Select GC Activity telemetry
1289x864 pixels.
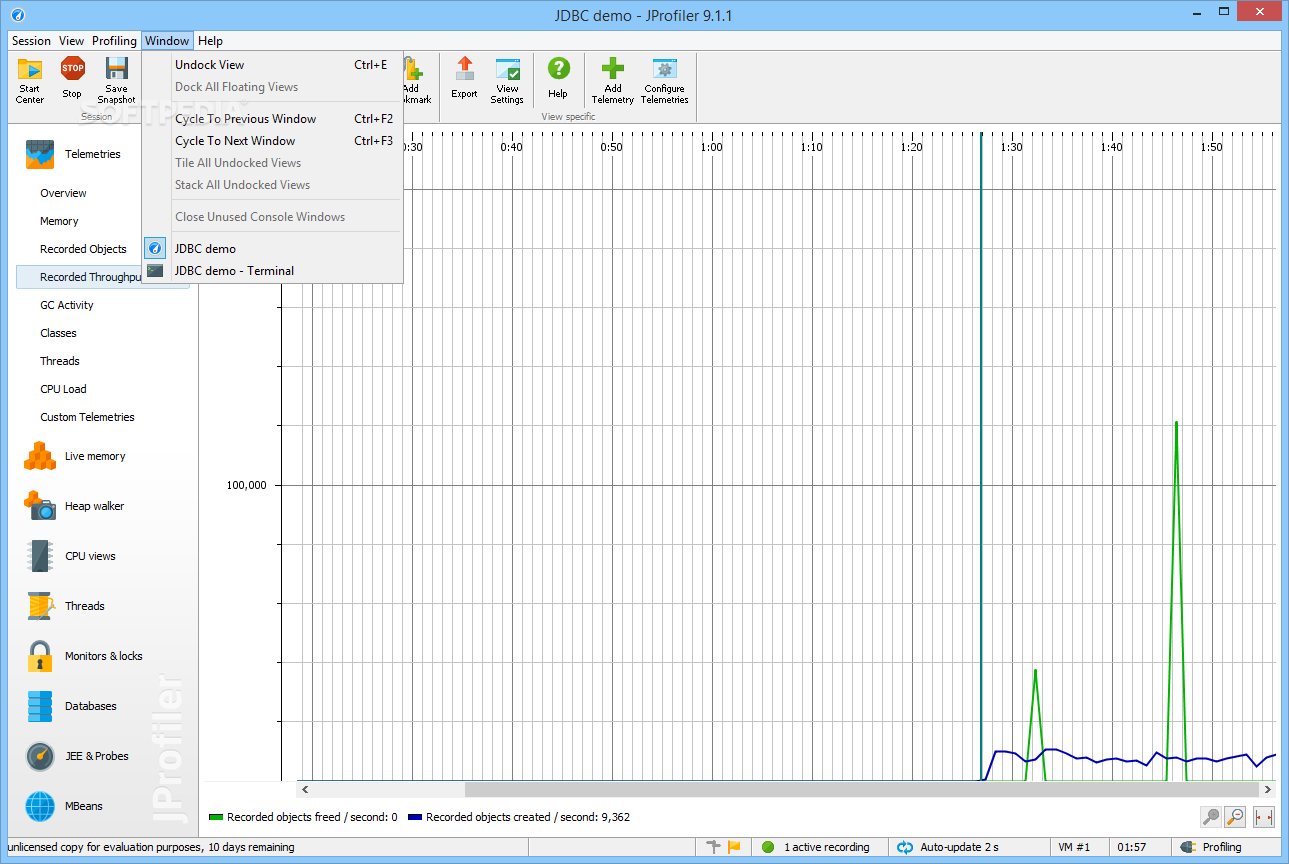[x=67, y=305]
